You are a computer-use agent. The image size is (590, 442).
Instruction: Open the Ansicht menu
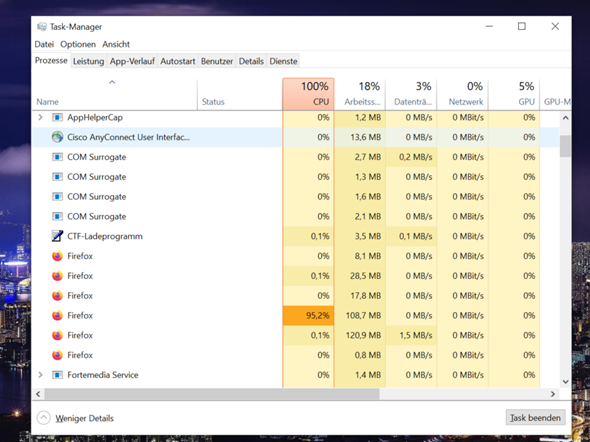[116, 44]
